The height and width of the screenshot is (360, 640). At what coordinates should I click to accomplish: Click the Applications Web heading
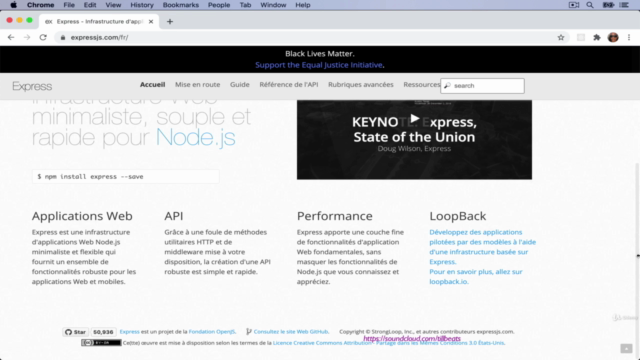82,216
